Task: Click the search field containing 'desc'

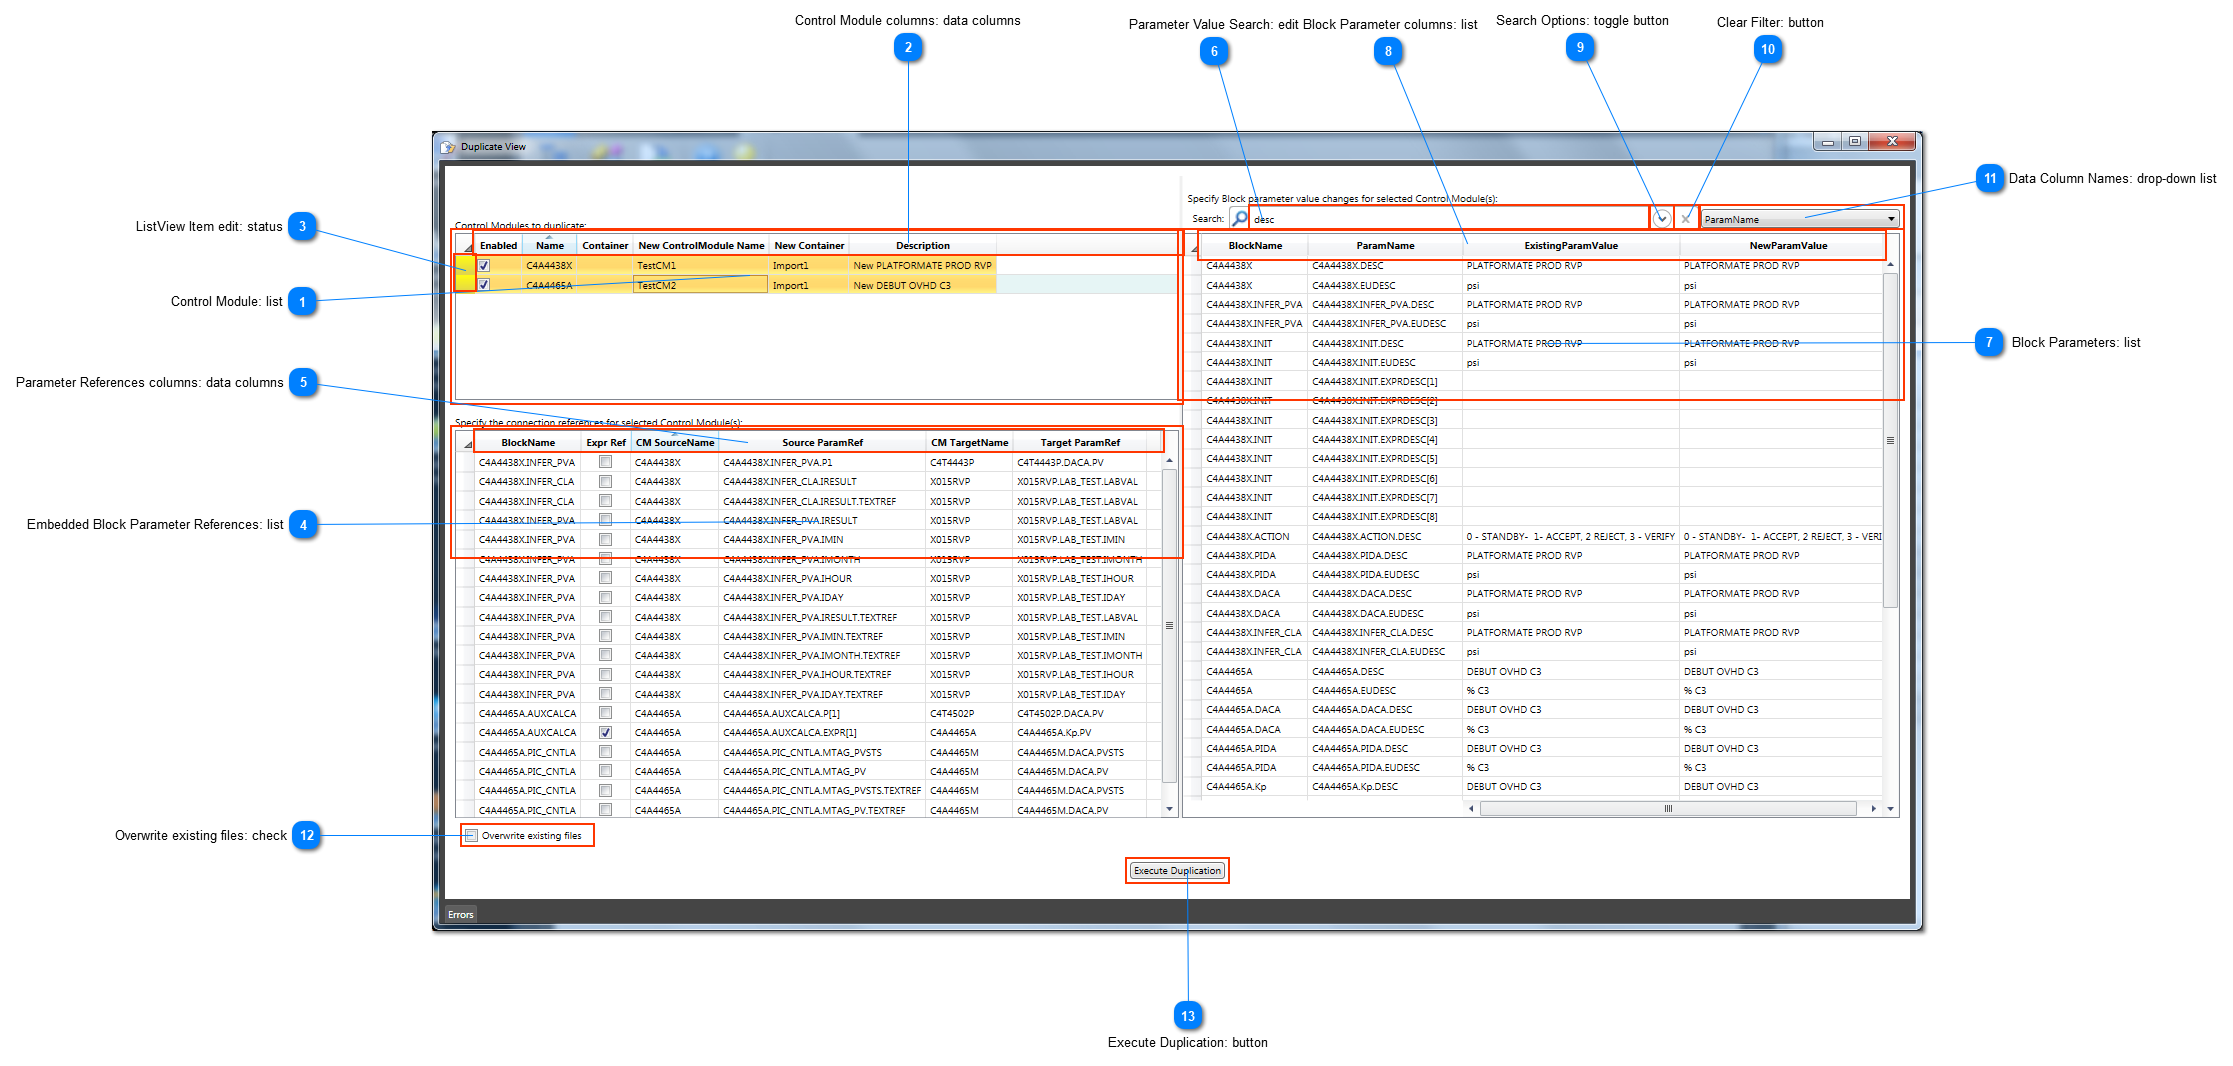Action: (x=1449, y=219)
